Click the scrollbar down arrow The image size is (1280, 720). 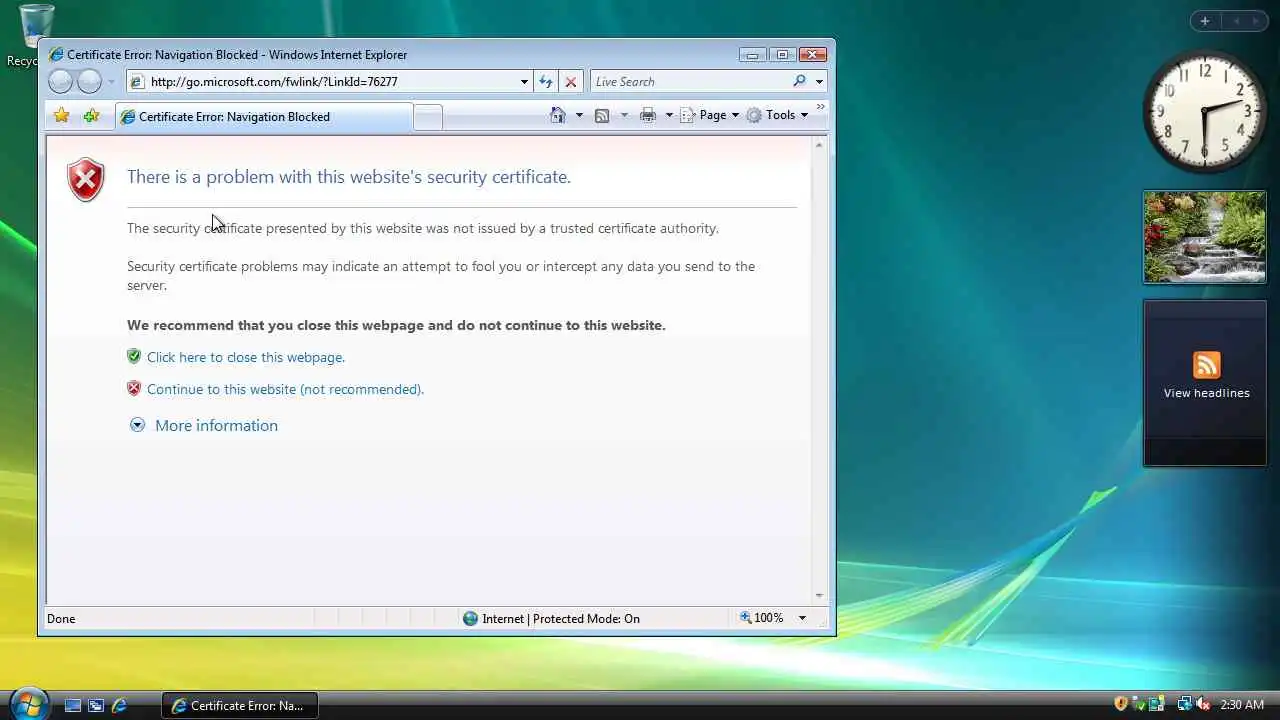pyautogui.click(x=819, y=595)
